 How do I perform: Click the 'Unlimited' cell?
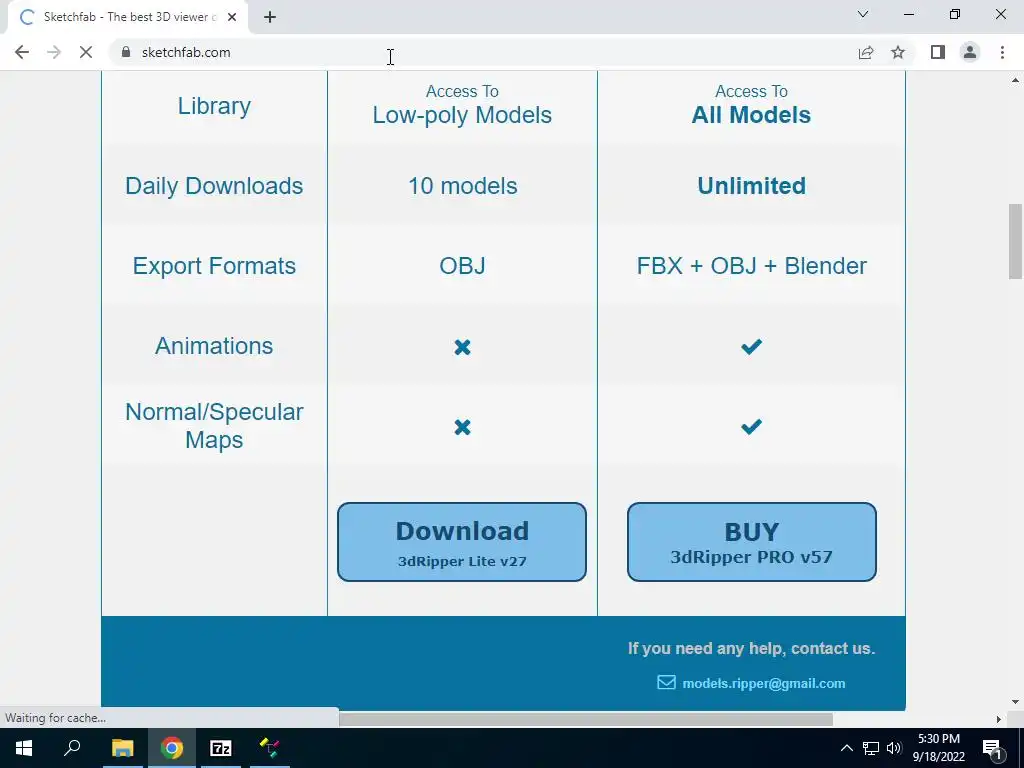(x=752, y=186)
